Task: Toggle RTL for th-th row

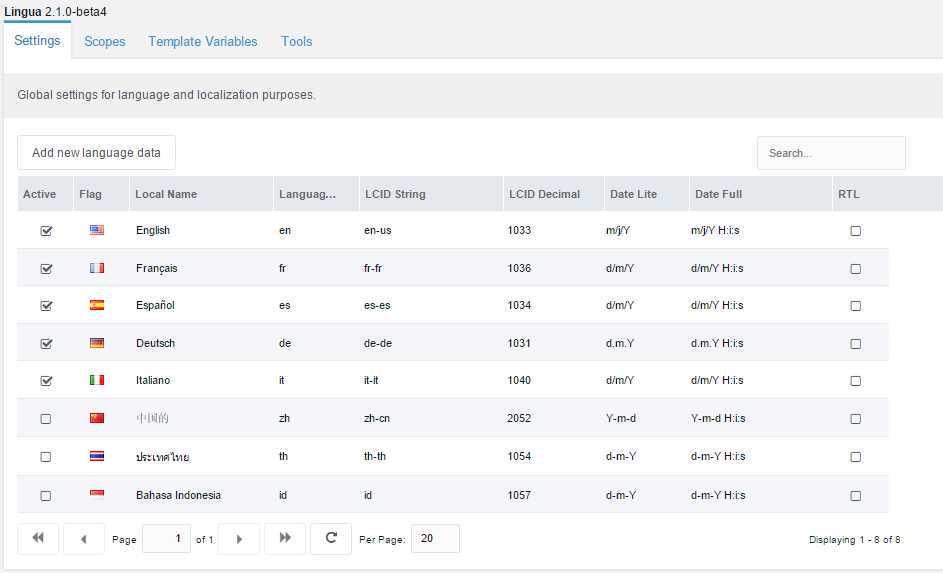Action: coord(855,457)
